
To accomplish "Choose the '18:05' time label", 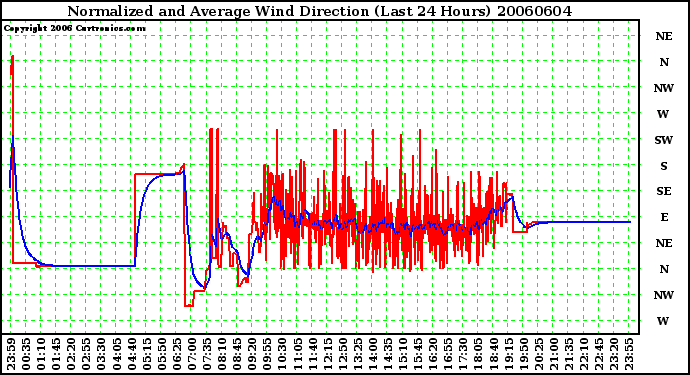I will tap(478, 354).
